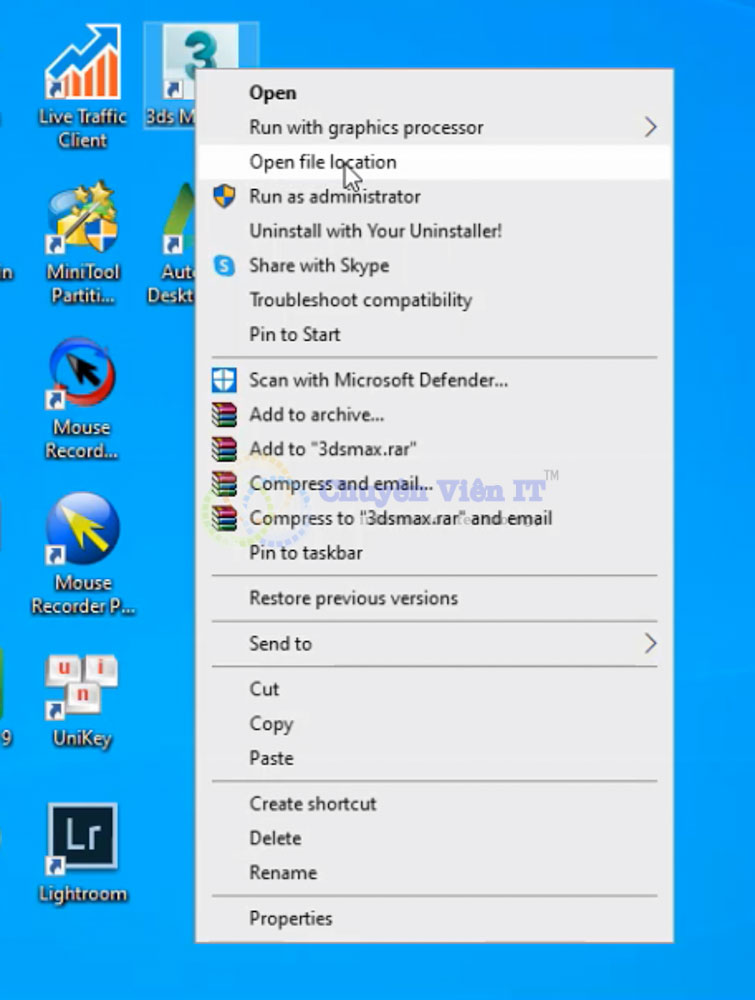Viewport: 755px width, 1000px height.
Task: Select the Mouse Recorder desktop icon with red ring
Action: point(82,377)
